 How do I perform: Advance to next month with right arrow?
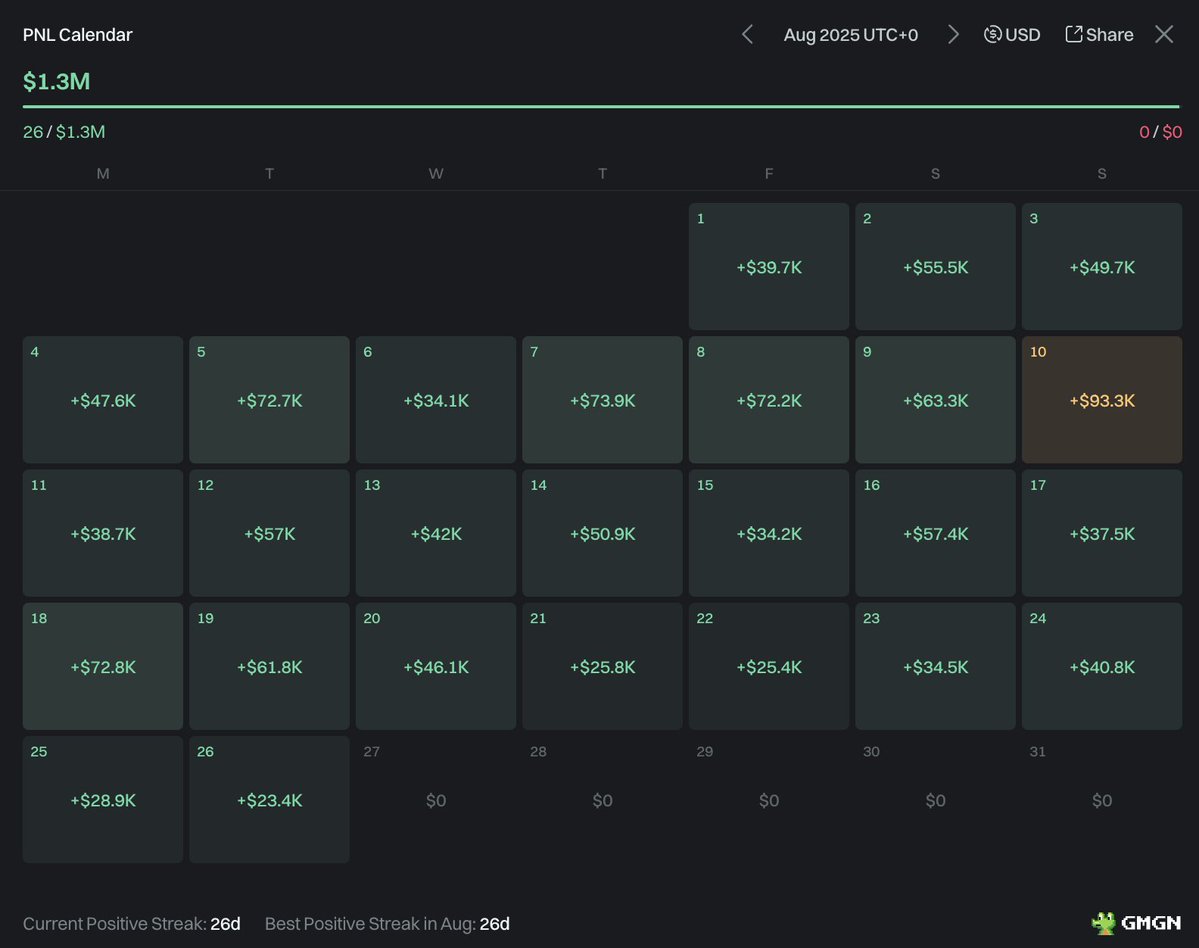(953, 35)
